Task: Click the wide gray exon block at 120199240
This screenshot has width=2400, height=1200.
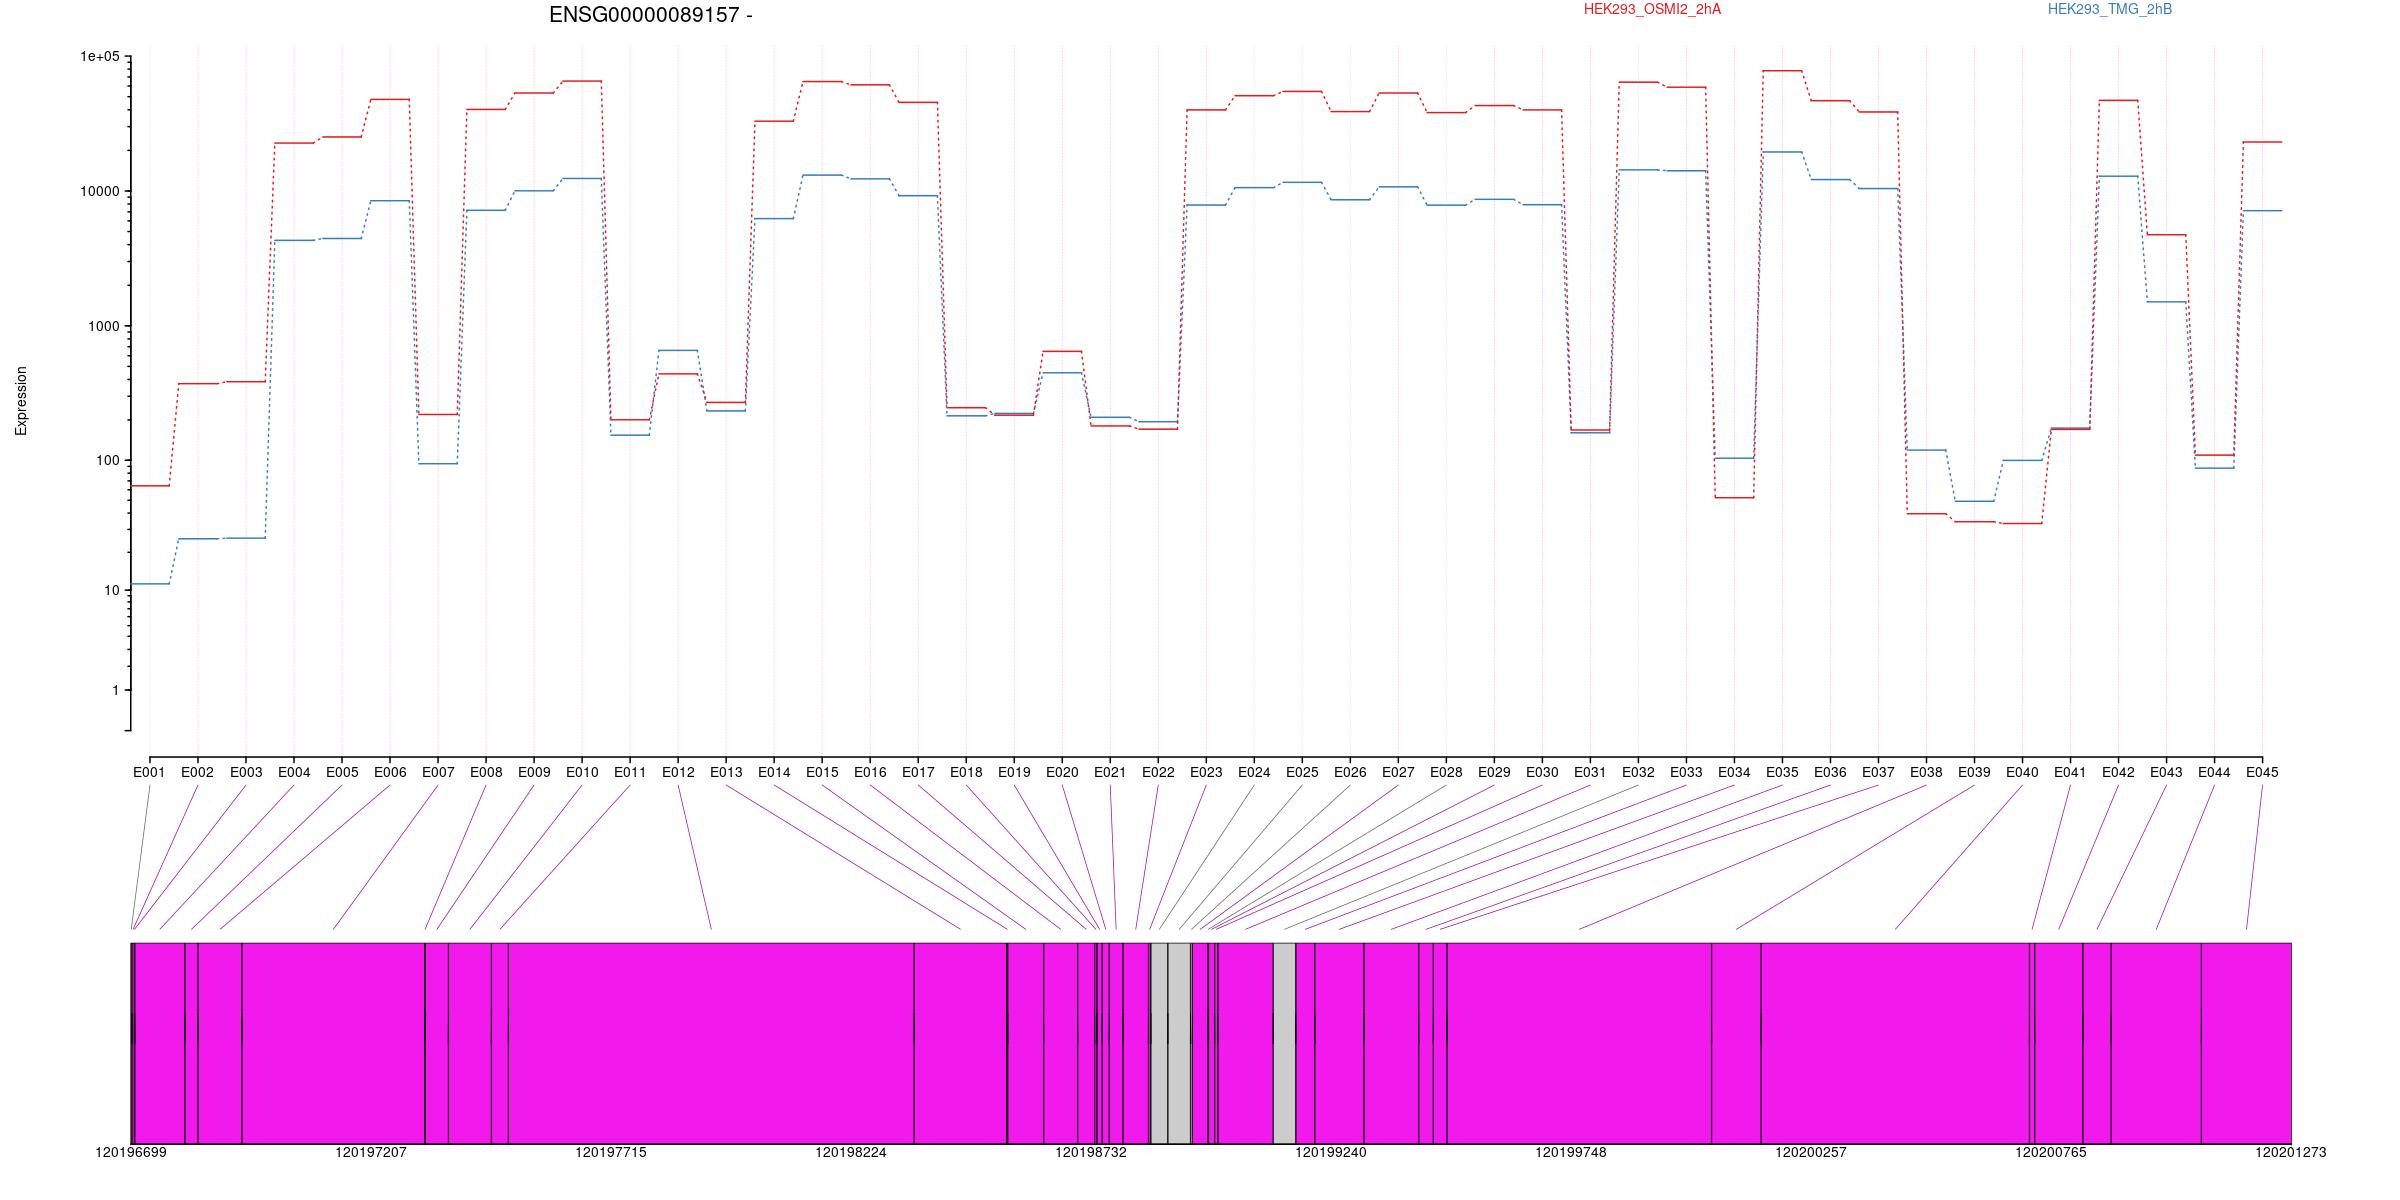Action: pyautogui.click(x=1284, y=1043)
